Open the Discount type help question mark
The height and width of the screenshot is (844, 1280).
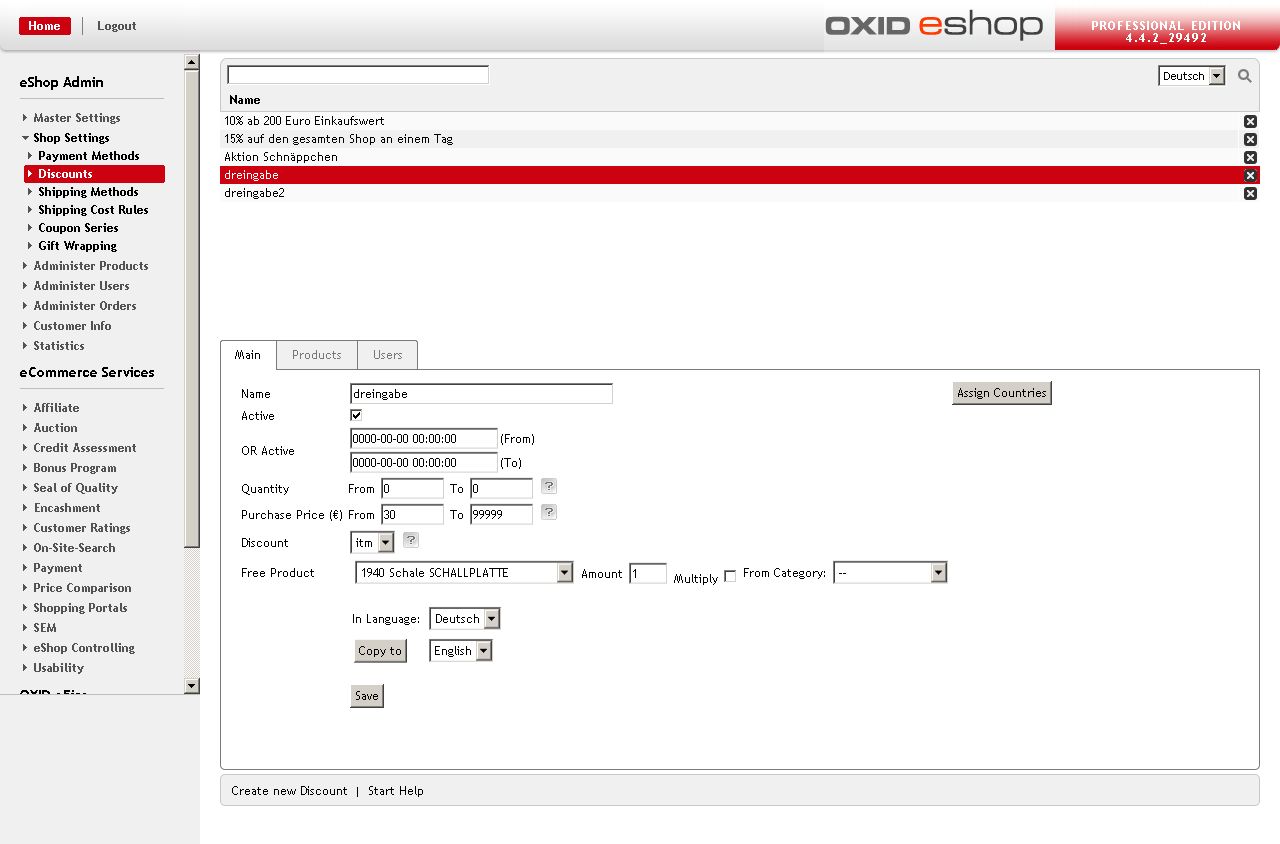[x=411, y=541]
